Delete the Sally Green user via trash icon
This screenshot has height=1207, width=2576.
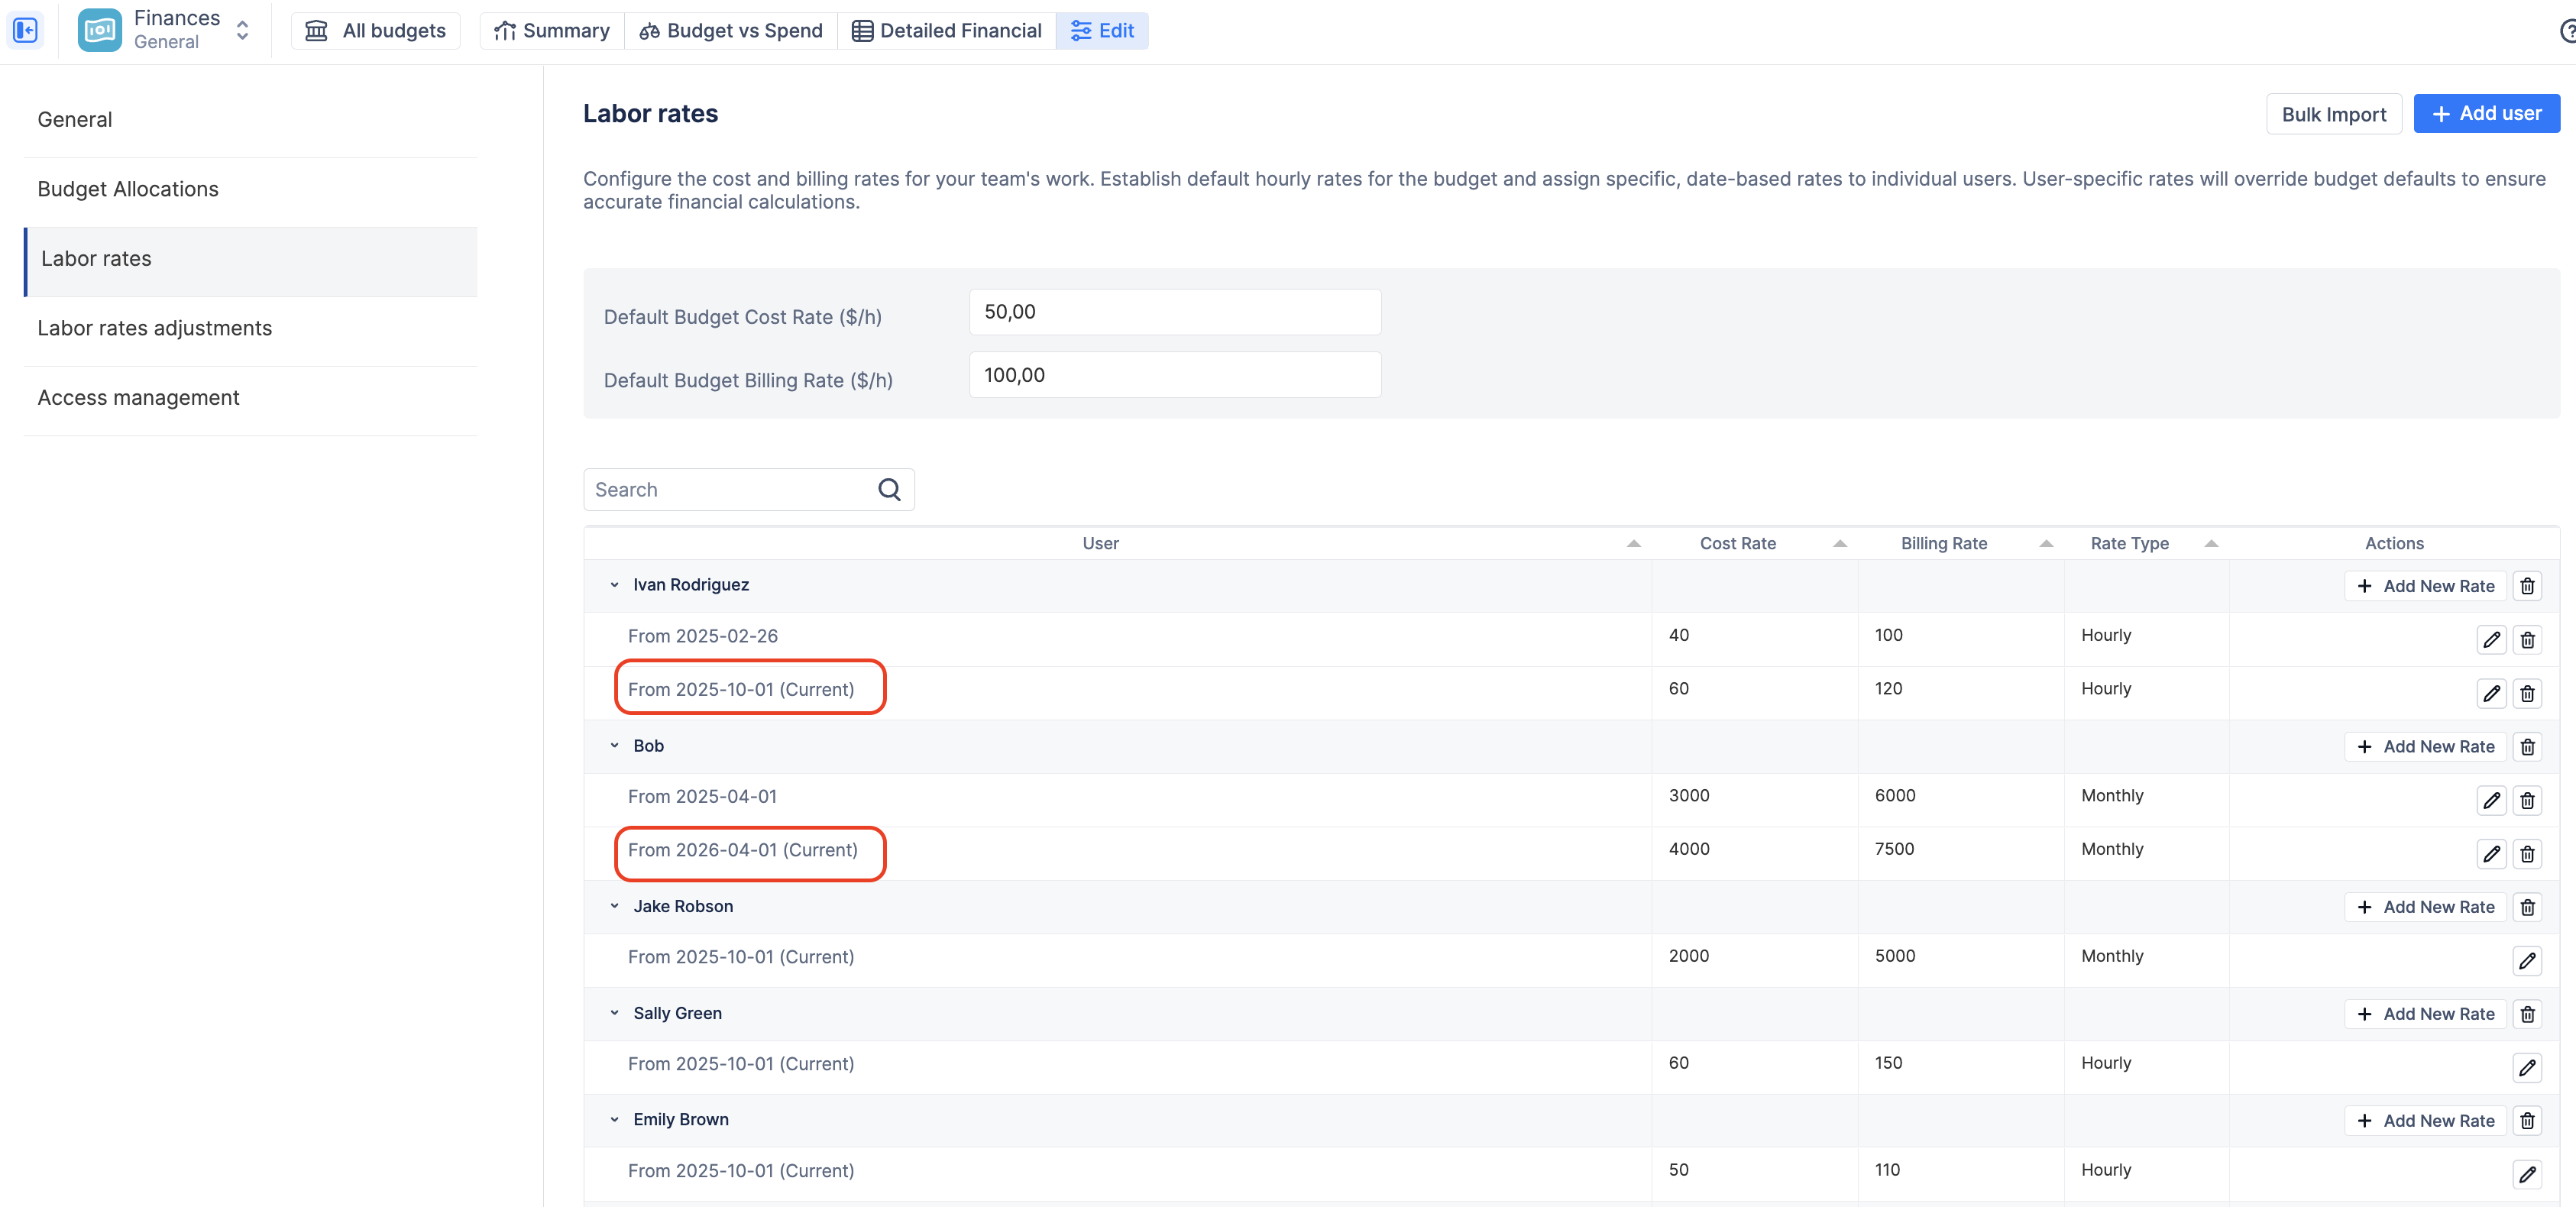(2527, 1014)
